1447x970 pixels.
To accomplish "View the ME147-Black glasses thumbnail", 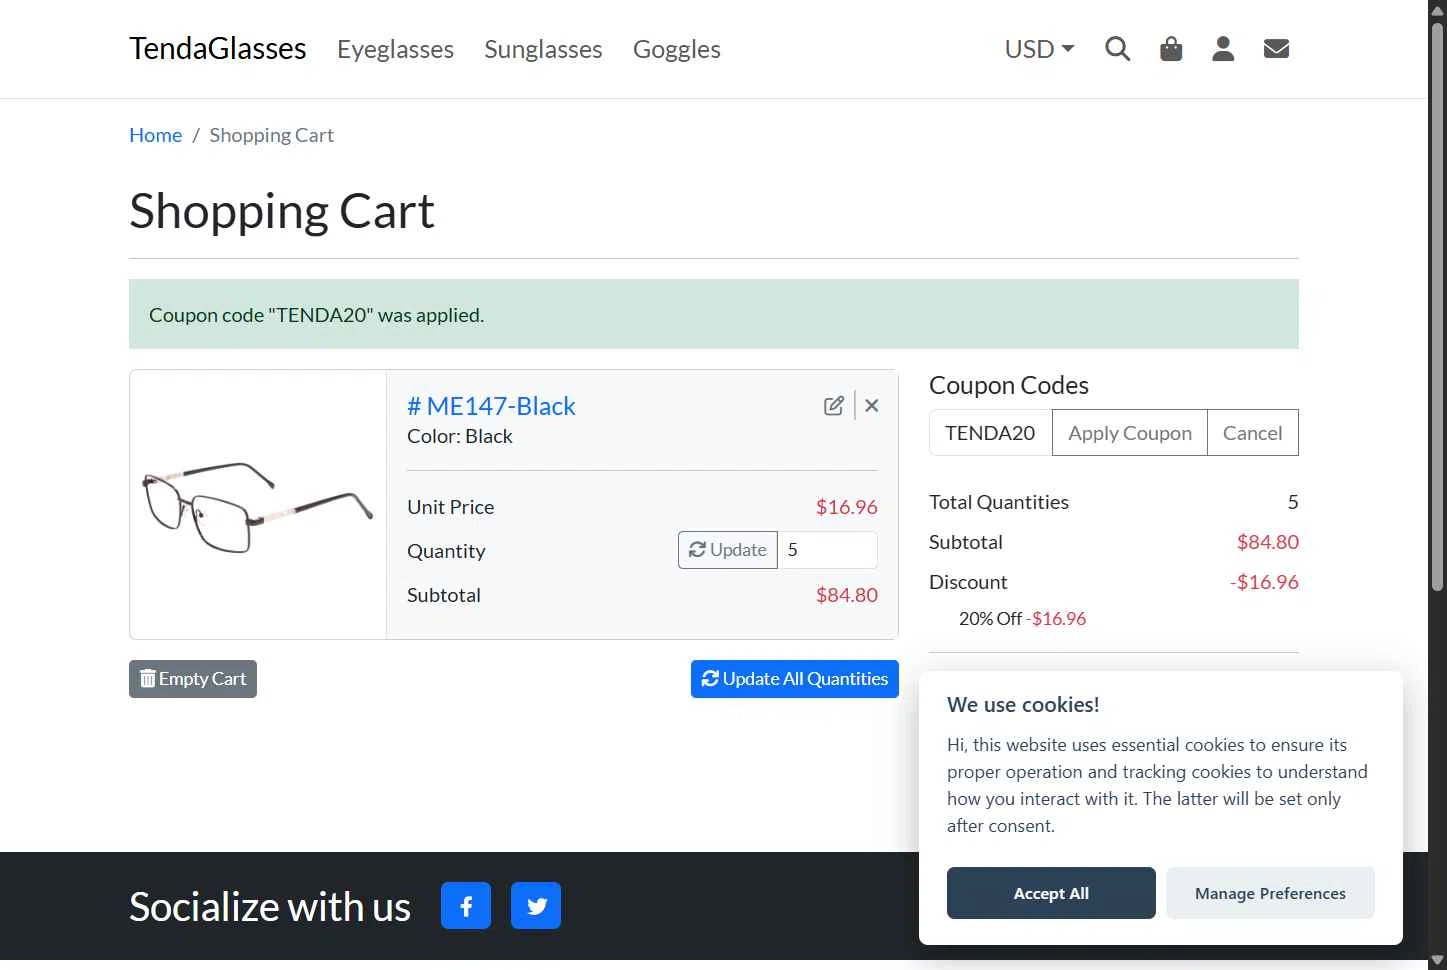I will (258, 505).
